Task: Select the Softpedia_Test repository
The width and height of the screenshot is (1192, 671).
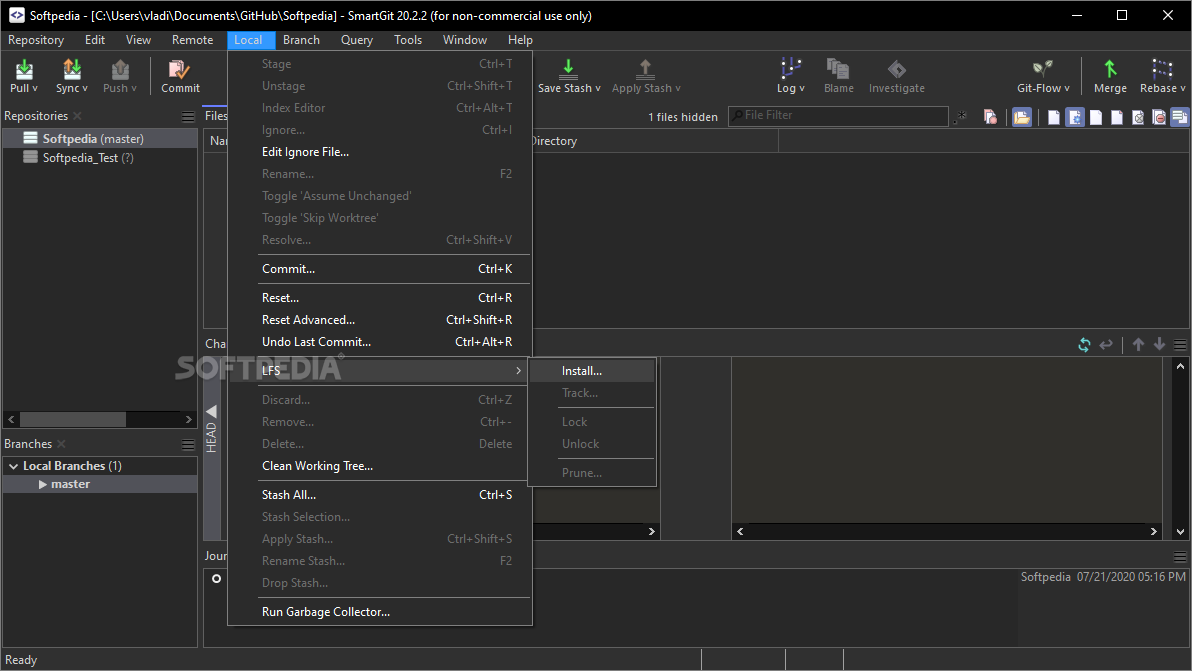Action: click(x=100, y=157)
